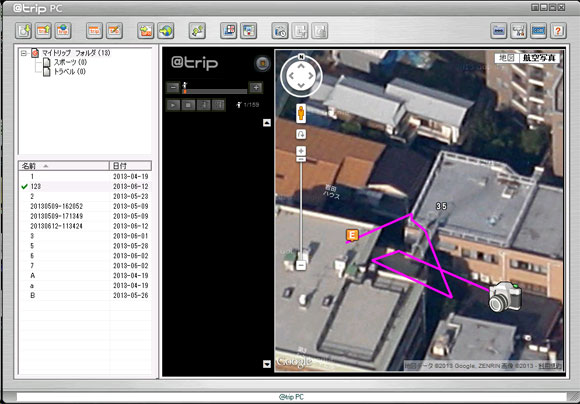
Task: Click the N compass reset button
Action: (x=301, y=57)
